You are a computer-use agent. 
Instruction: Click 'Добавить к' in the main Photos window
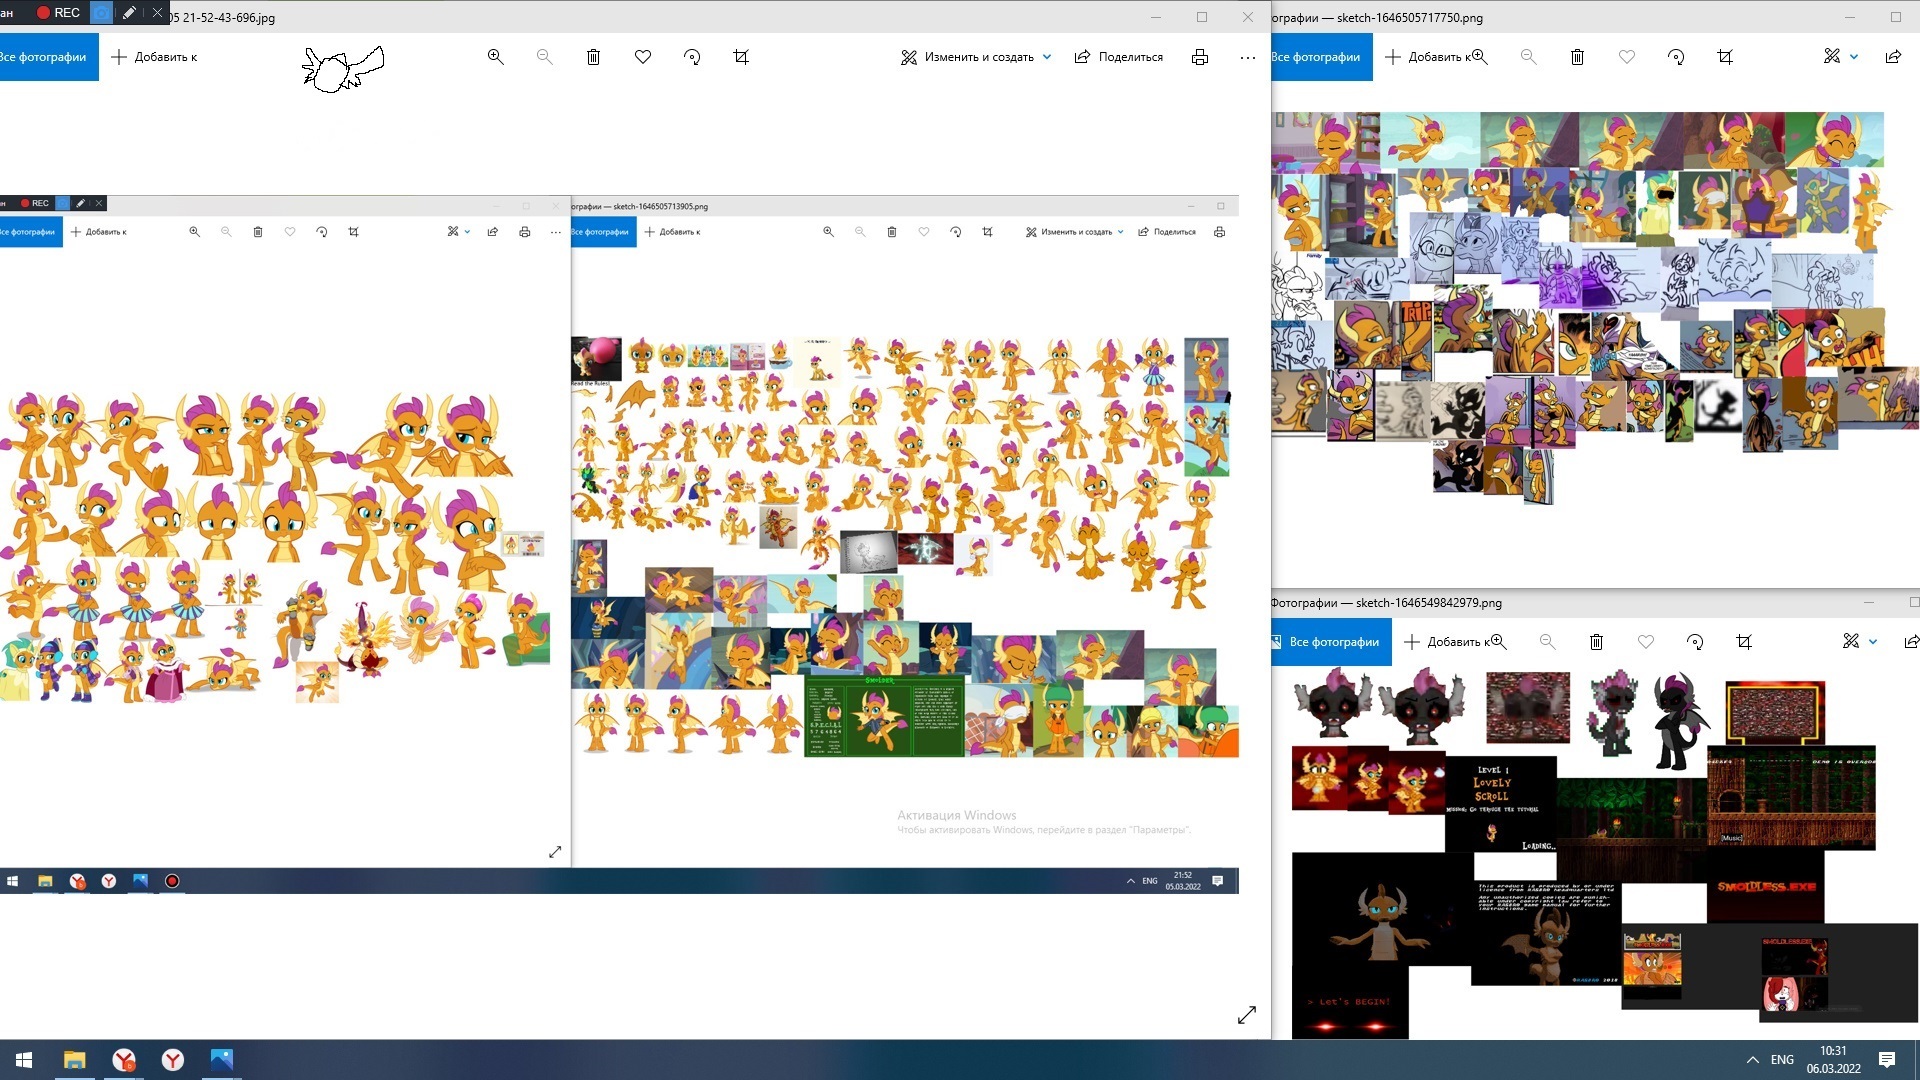154,57
